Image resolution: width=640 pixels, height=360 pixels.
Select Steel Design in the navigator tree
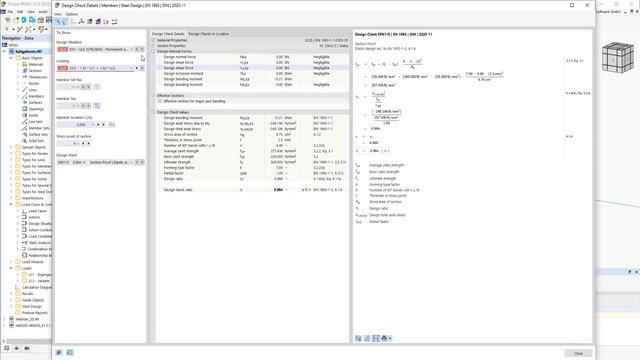point(31,307)
